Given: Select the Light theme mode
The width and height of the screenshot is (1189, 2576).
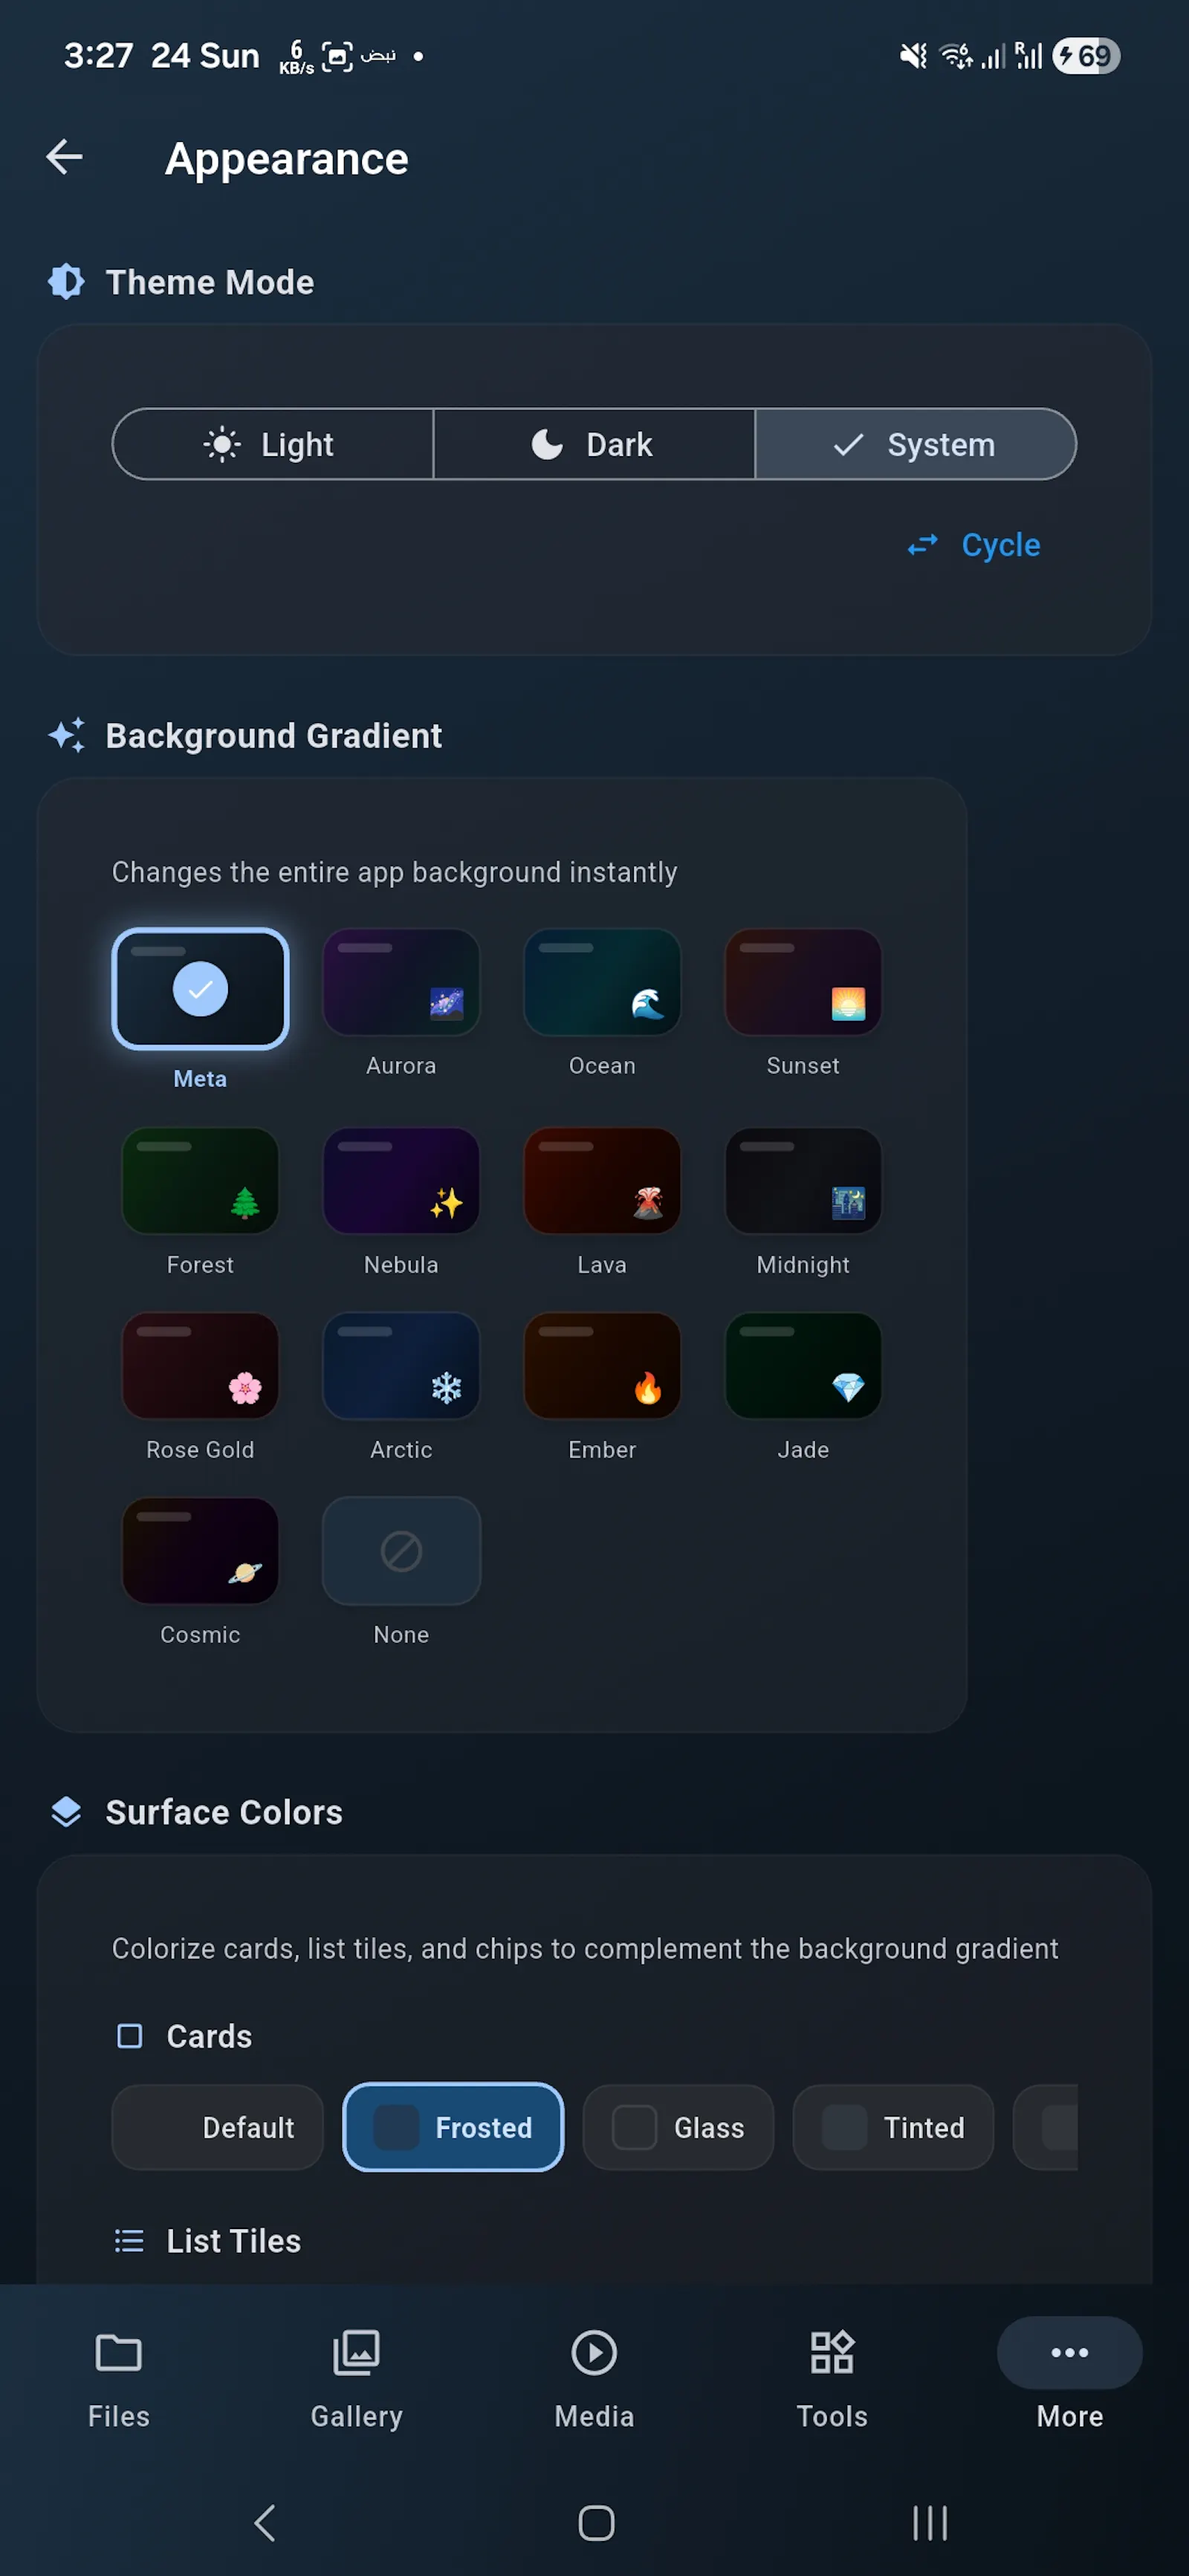Looking at the screenshot, I should (273, 444).
